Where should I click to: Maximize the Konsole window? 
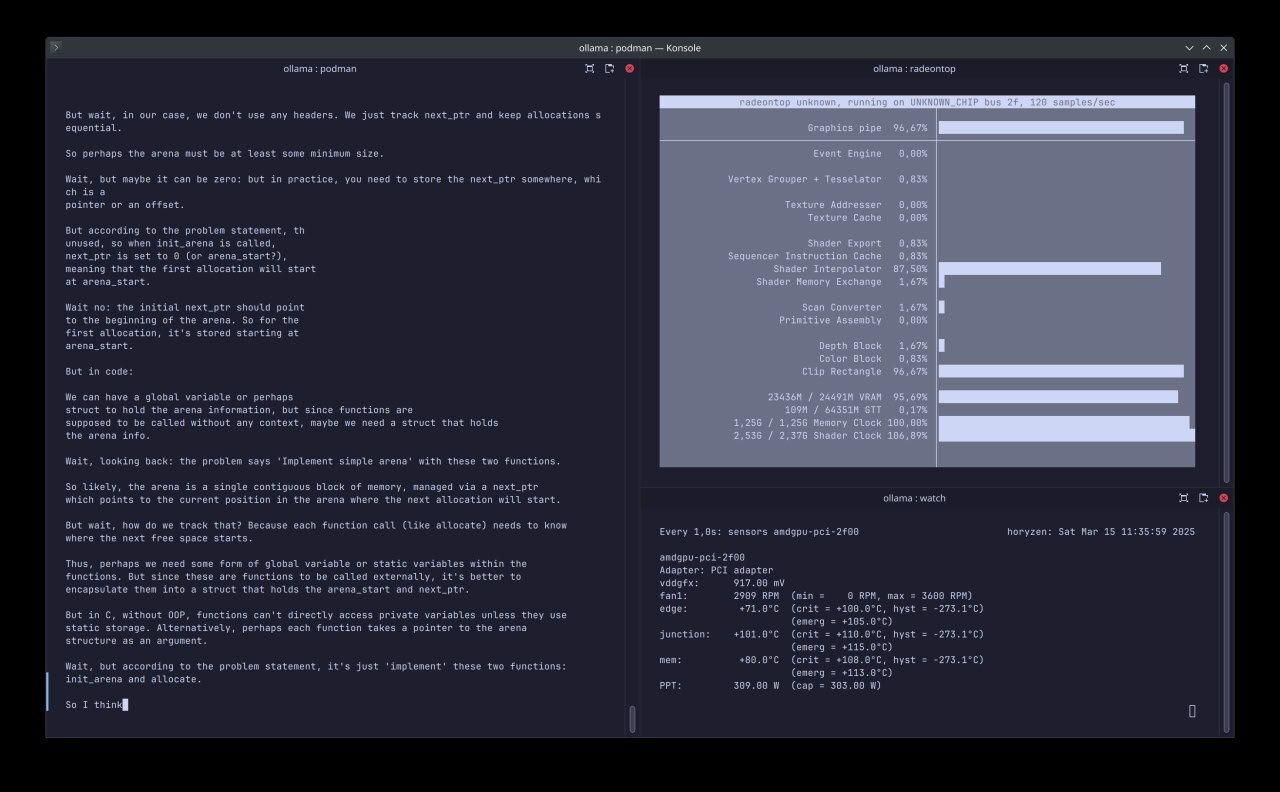[x=1206, y=48]
